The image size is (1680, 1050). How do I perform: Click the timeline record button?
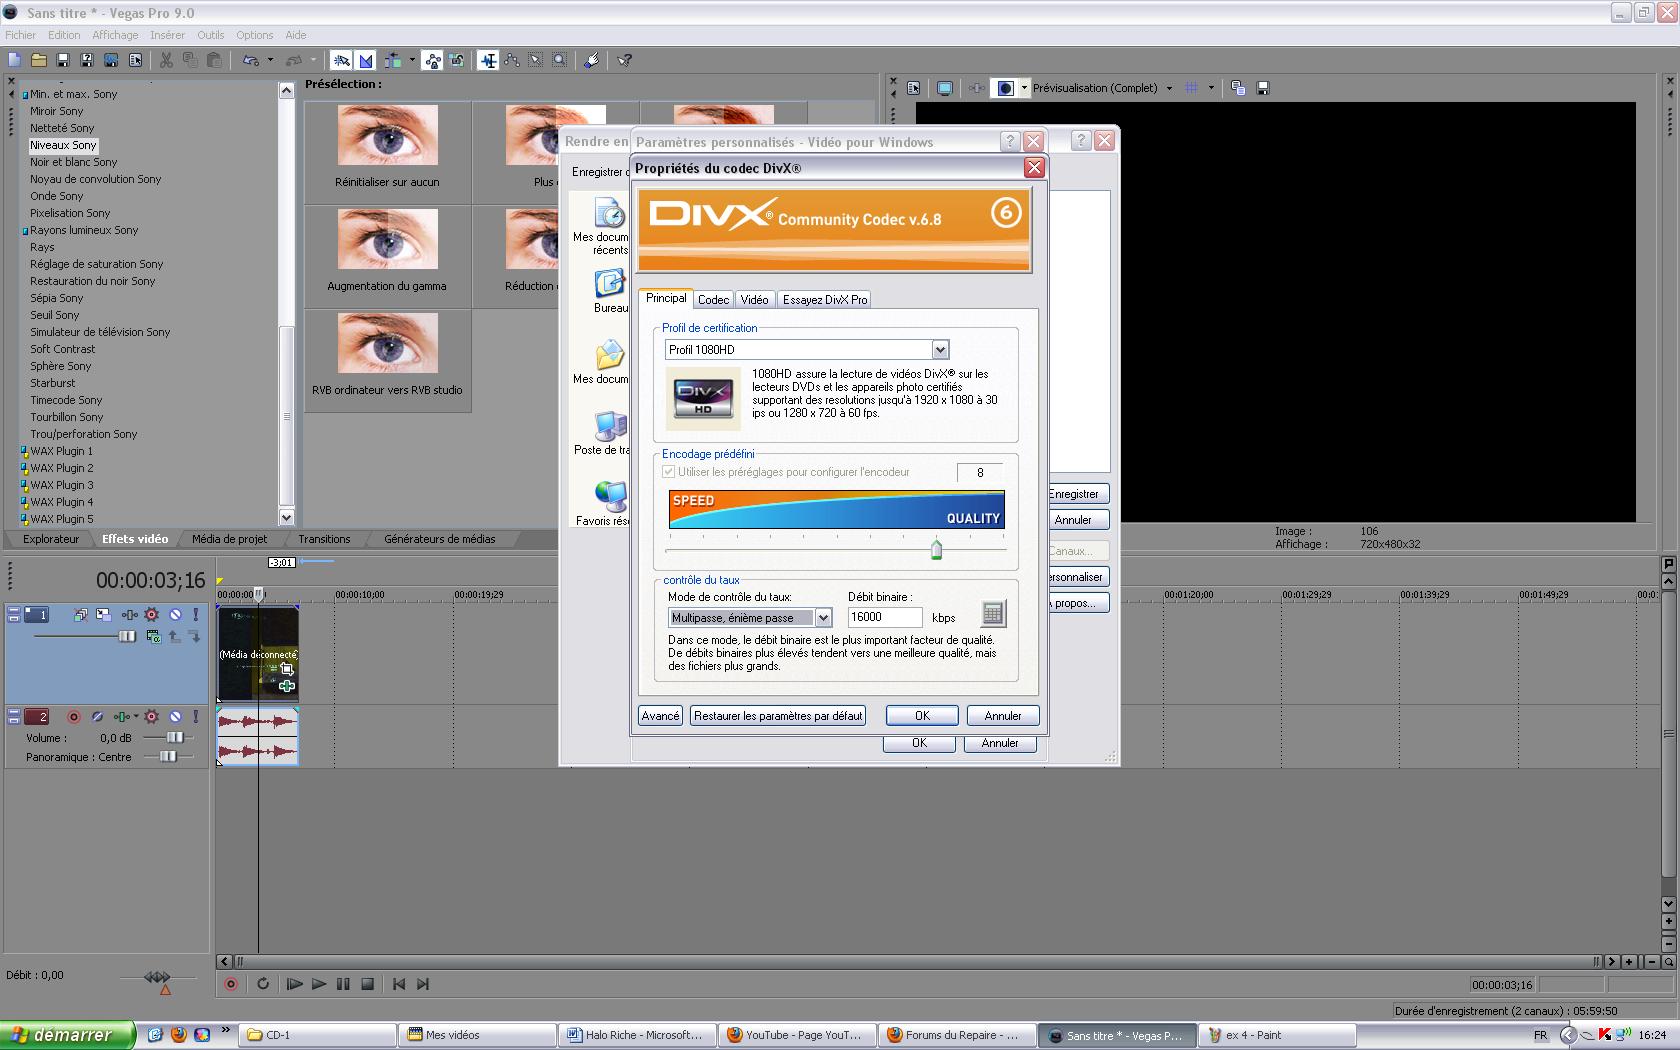tap(231, 984)
